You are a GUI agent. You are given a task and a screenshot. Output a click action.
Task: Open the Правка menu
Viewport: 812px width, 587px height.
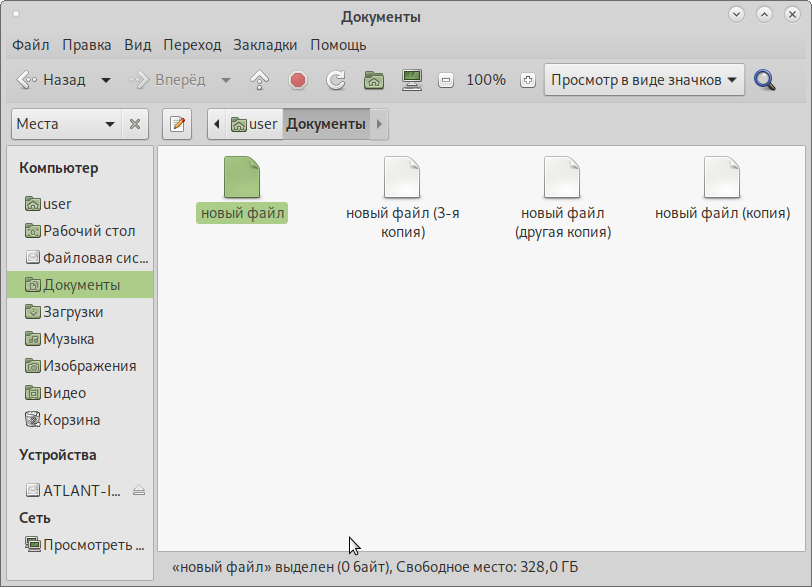pos(87,45)
